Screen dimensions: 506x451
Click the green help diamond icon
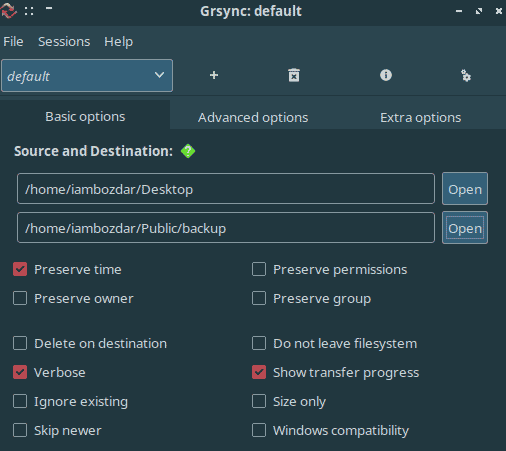pyautogui.click(x=188, y=151)
